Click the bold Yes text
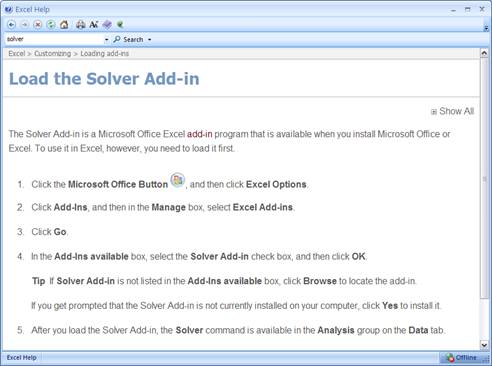Screen dimensions: 492x366 [x=390, y=306]
